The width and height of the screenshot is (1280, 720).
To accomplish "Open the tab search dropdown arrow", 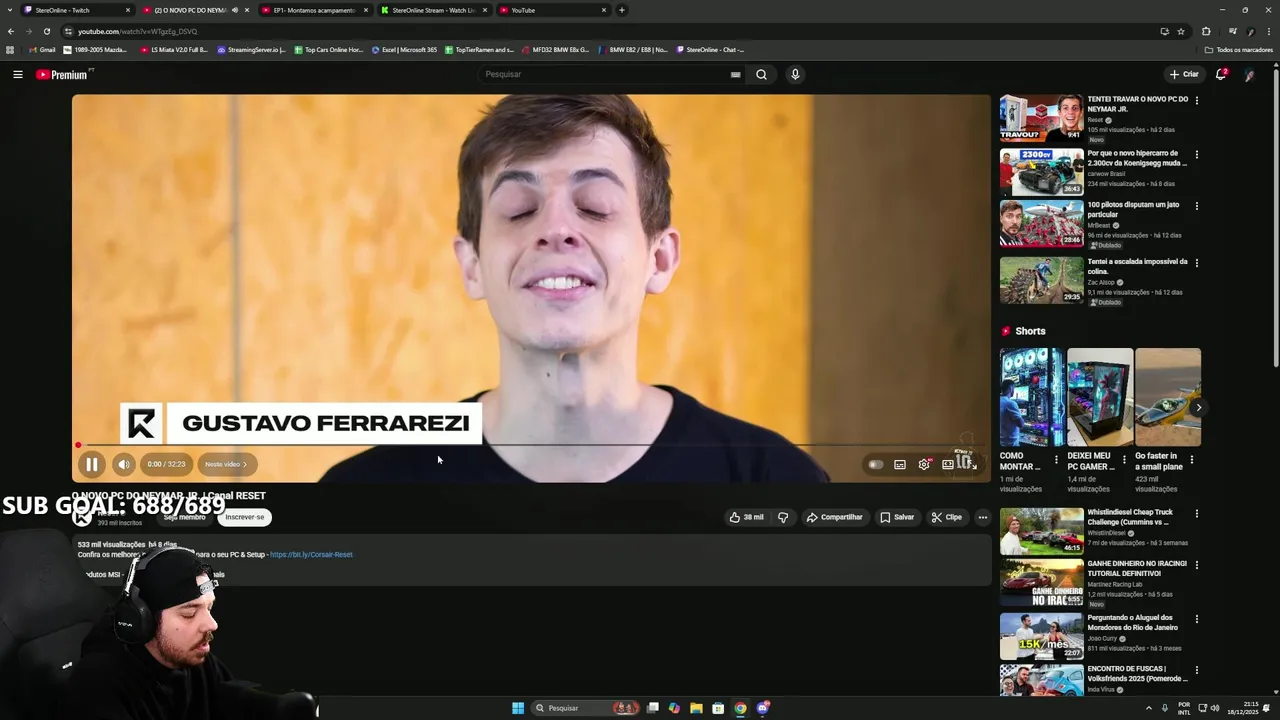I will click(10, 10).
